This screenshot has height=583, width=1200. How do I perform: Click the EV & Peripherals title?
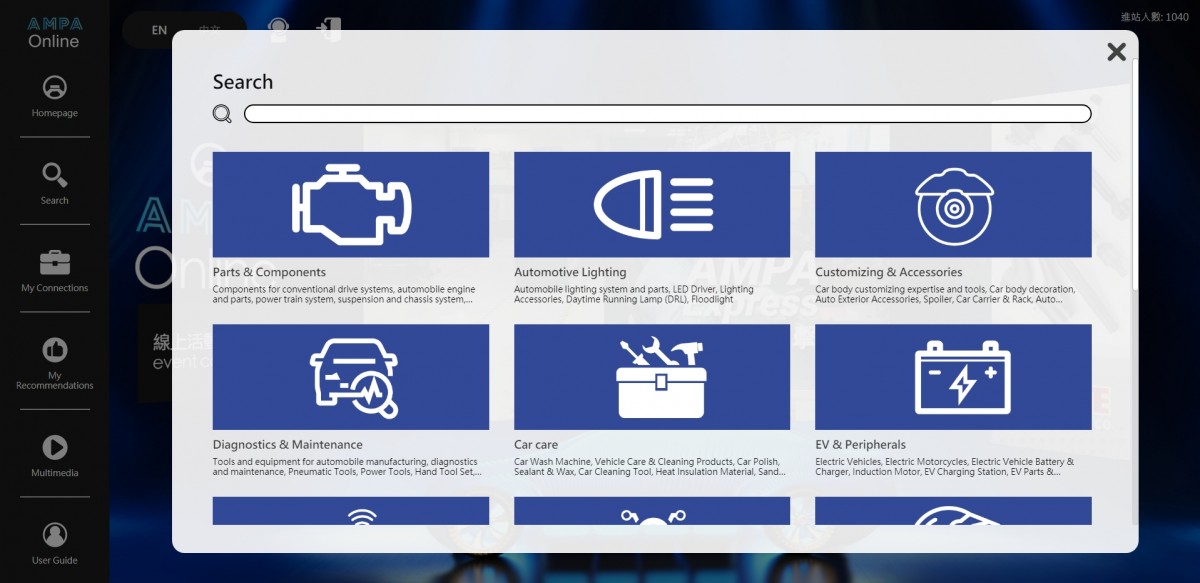tap(861, 445)
